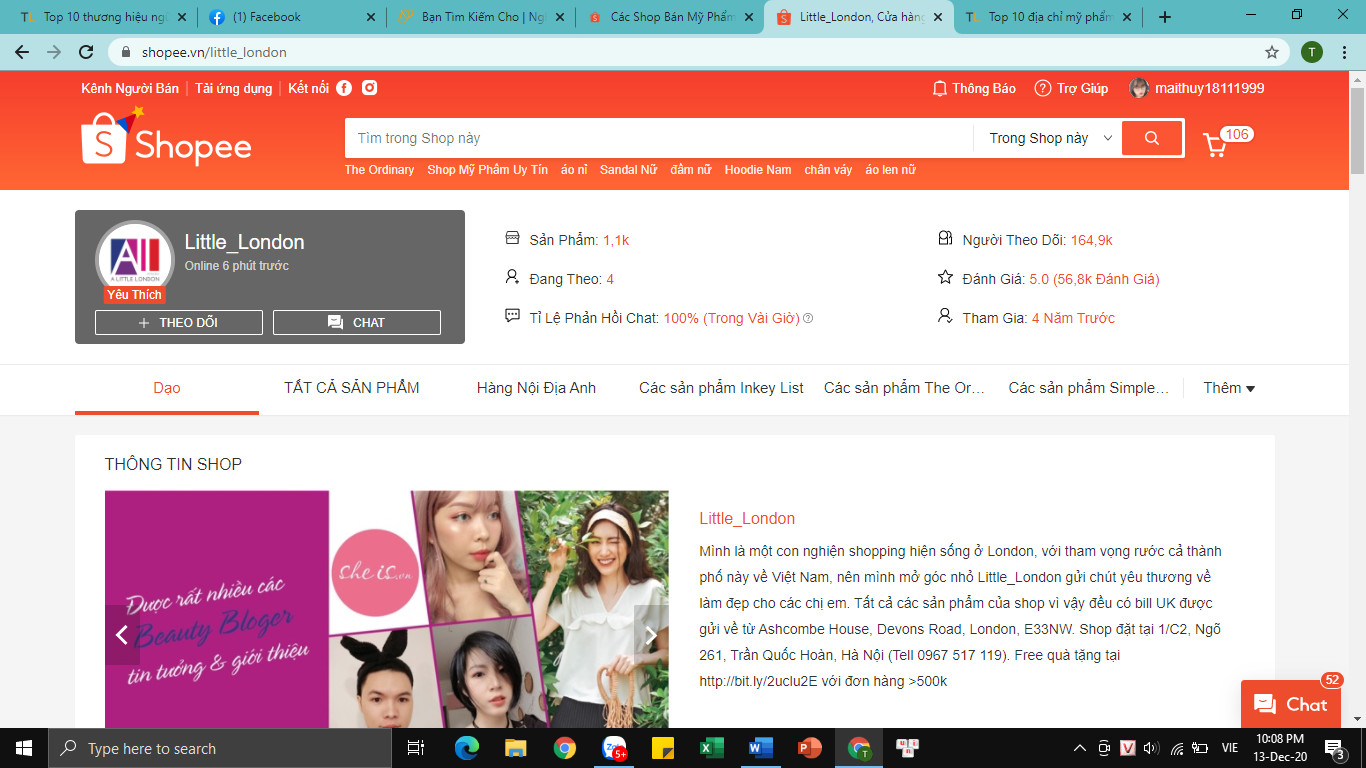Open Zalo from the taskbar
This screenshot has width=1366, height=768.
[614, 748]
